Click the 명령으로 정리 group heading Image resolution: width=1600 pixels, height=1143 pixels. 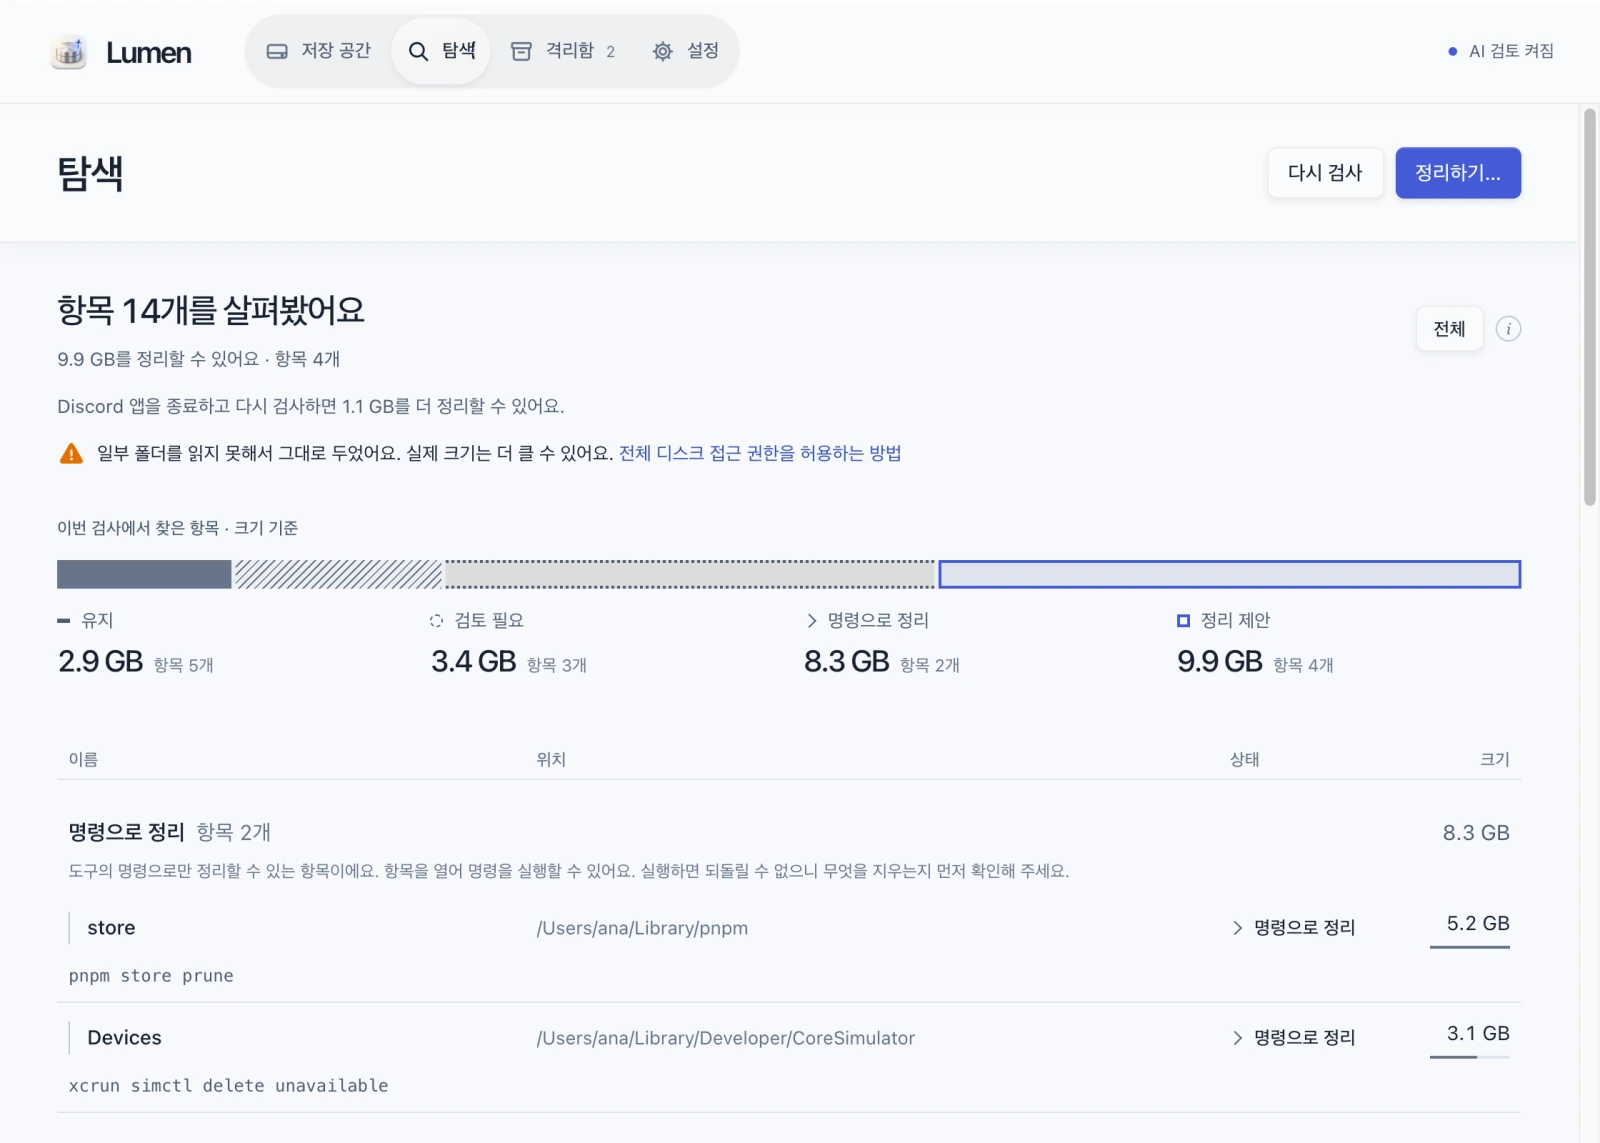pyautogui.click(x=126, y=832)
